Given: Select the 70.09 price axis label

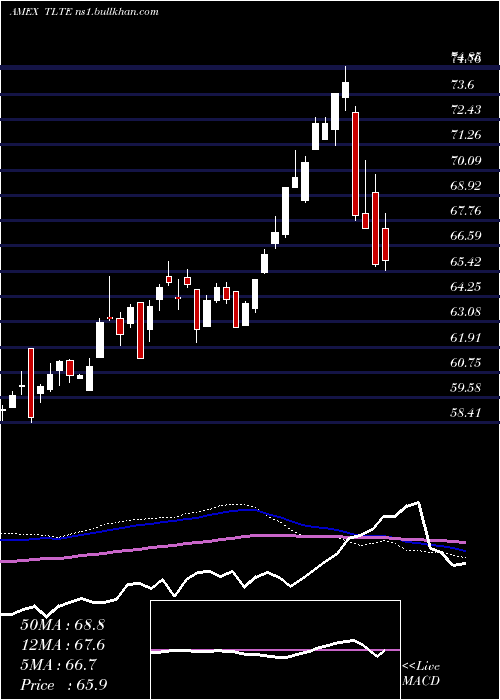Looking at the screenshot, I should (466, 160).
